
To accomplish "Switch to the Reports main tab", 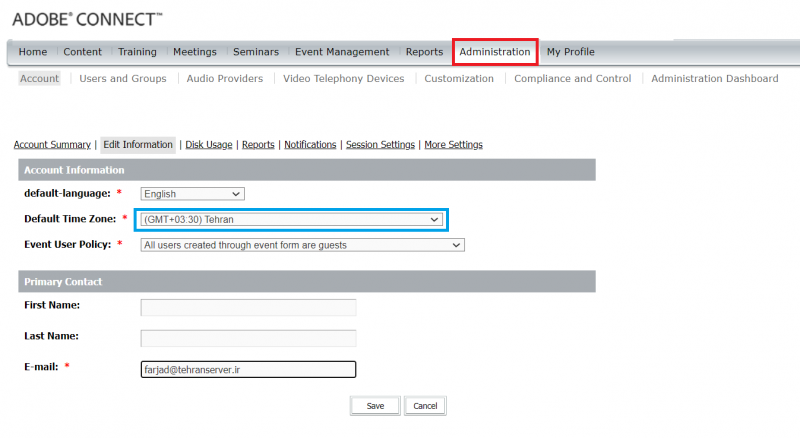I will 424,52.
